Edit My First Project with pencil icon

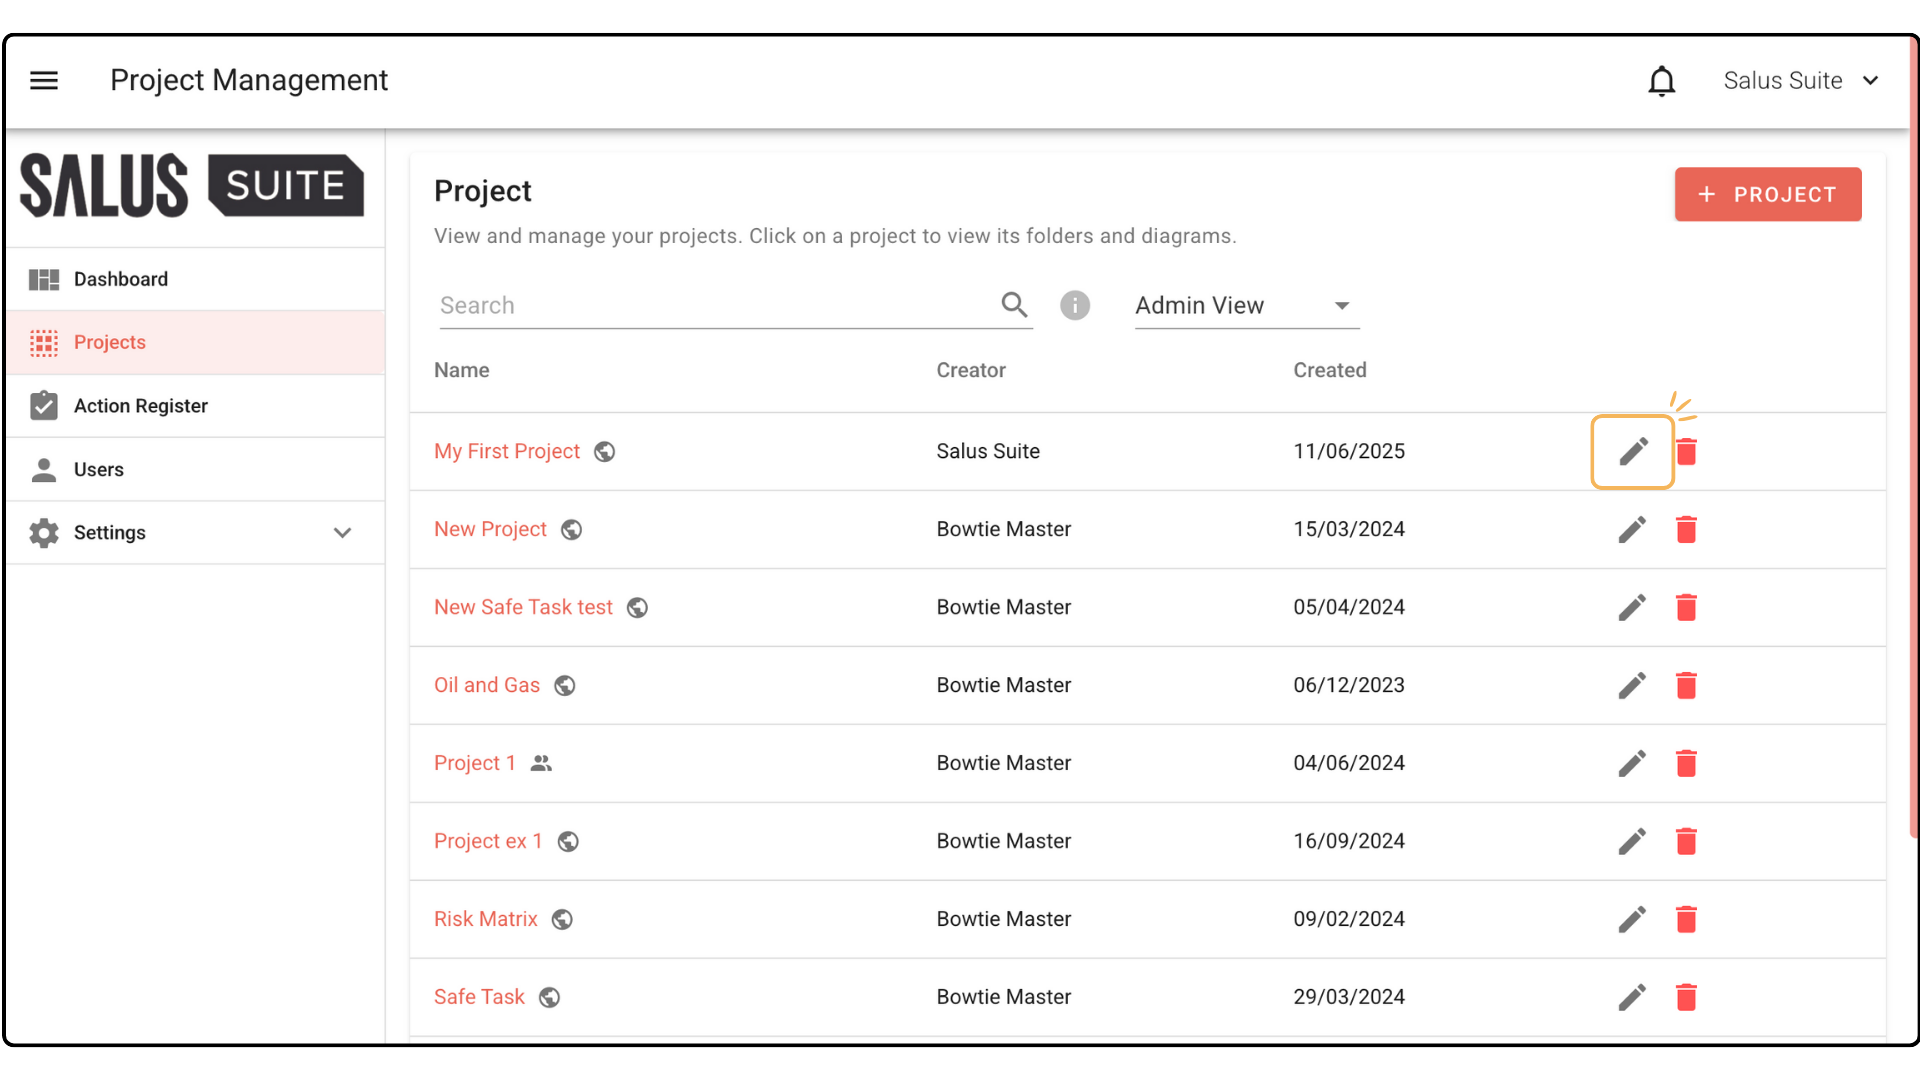[x=1632, y=452]
